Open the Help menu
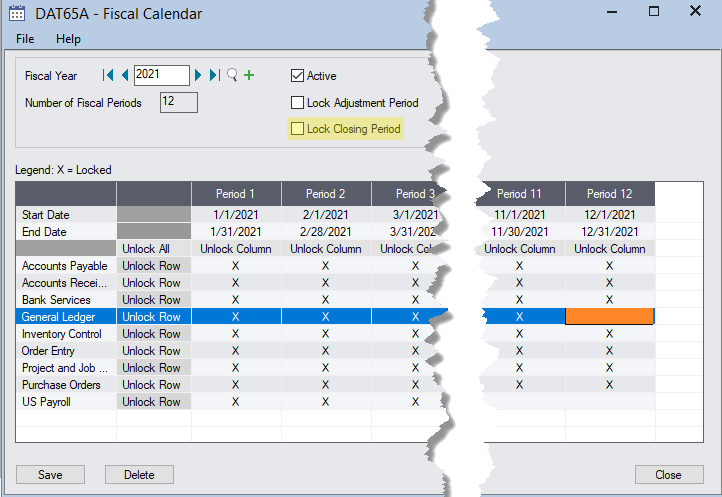 tap(68, 39)
